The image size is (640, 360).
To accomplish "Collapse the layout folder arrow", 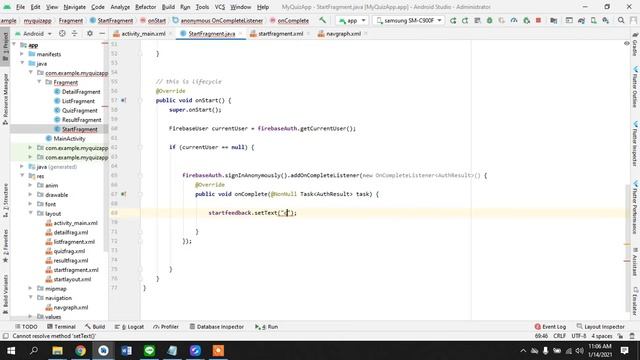I will (31, 213).
